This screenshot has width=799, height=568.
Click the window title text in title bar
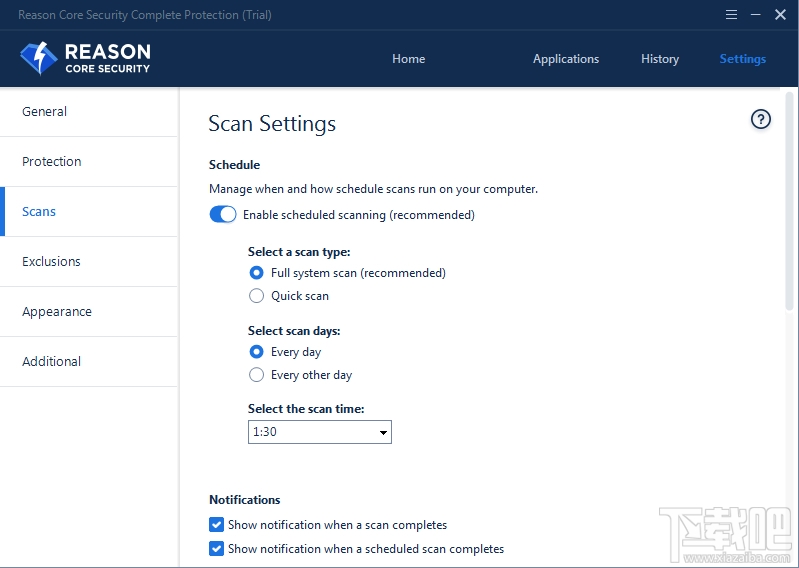point(145,15)
